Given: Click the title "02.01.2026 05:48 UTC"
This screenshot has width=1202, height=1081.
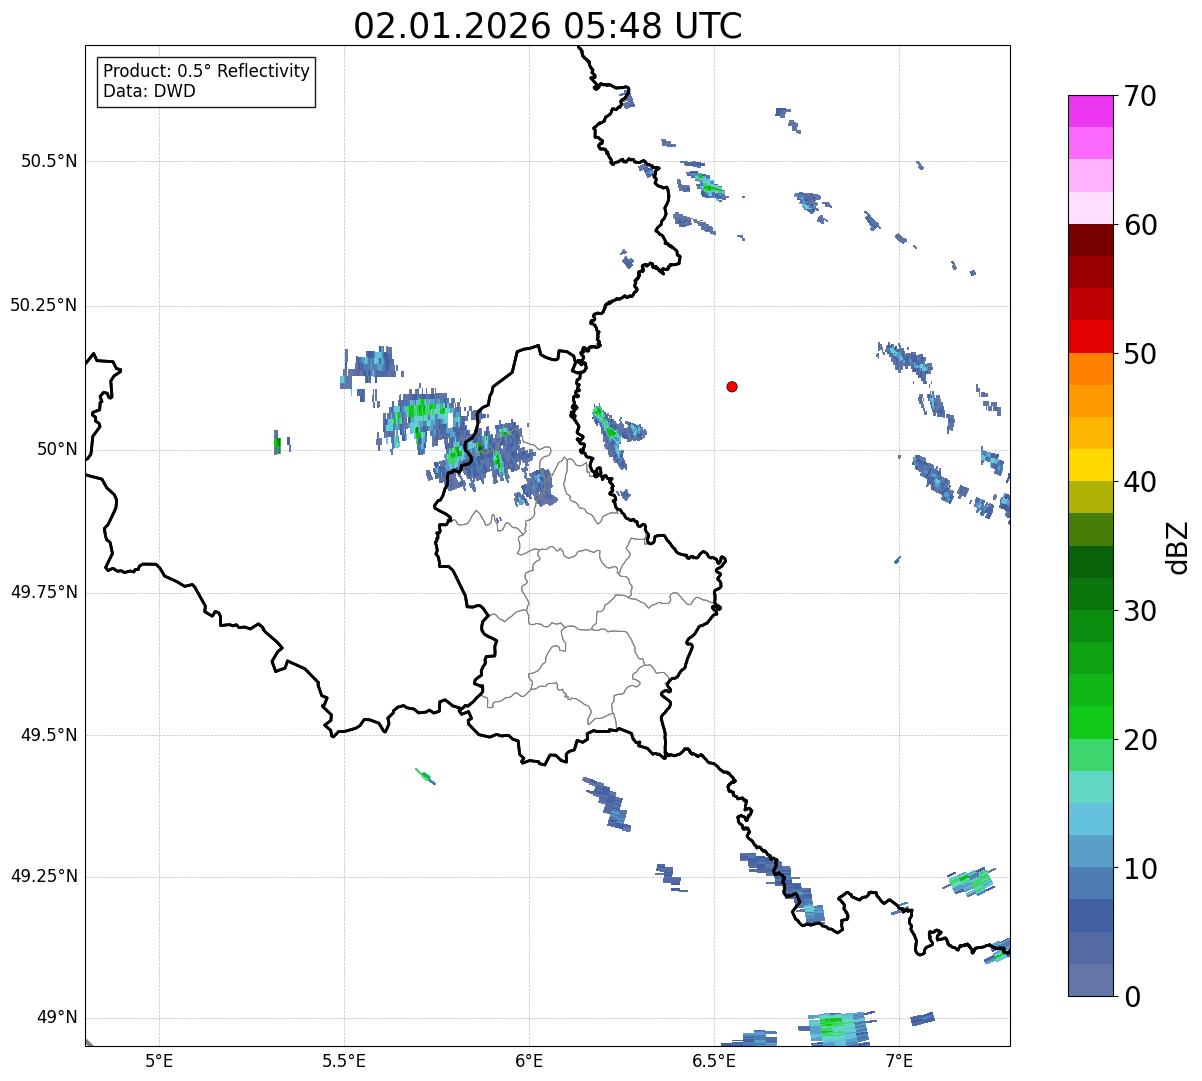Looking at the screenshot, I should 548,25.
